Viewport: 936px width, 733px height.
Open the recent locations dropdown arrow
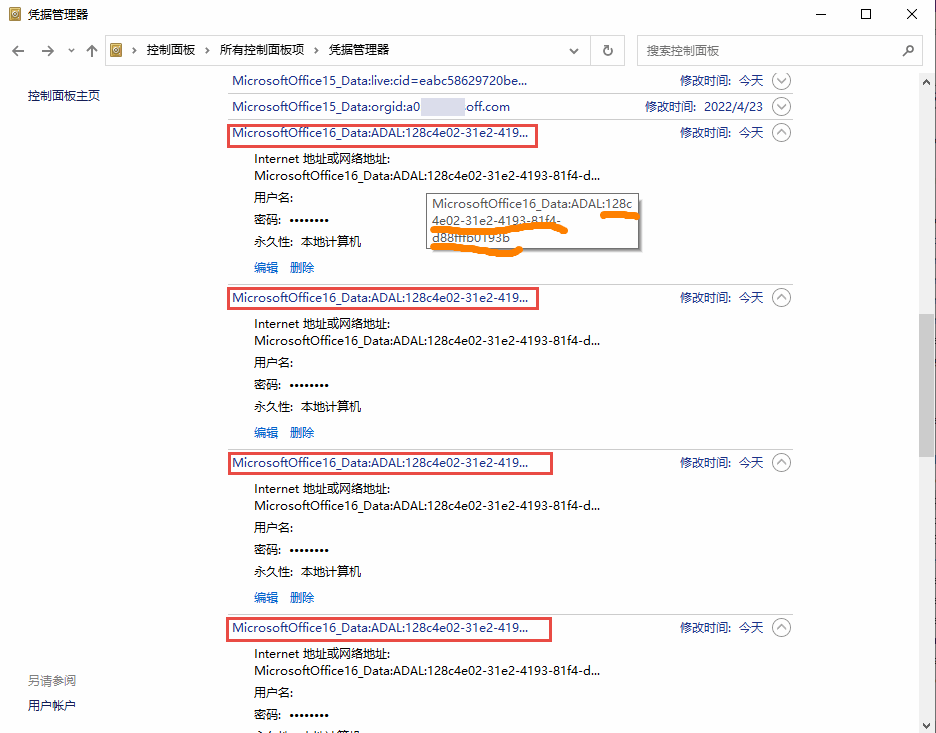click(x=70, y=50)
